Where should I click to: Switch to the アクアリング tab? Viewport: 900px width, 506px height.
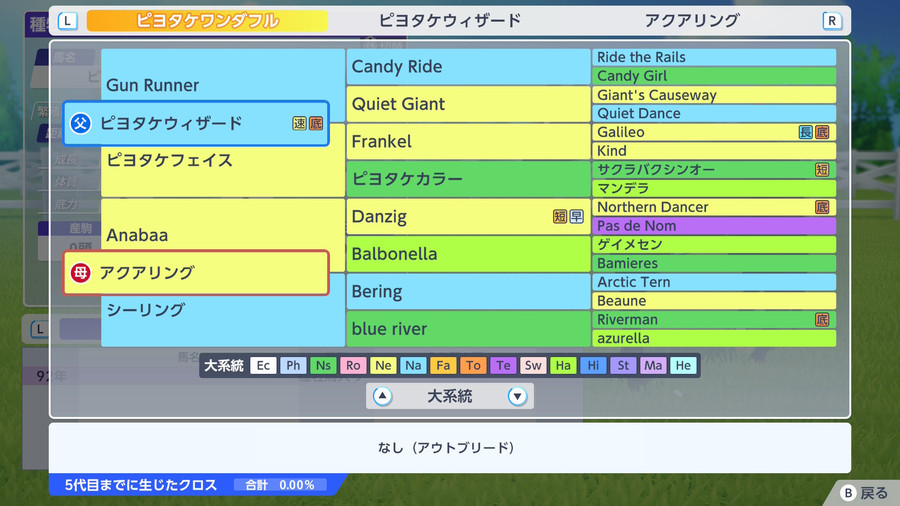point(692,21)
